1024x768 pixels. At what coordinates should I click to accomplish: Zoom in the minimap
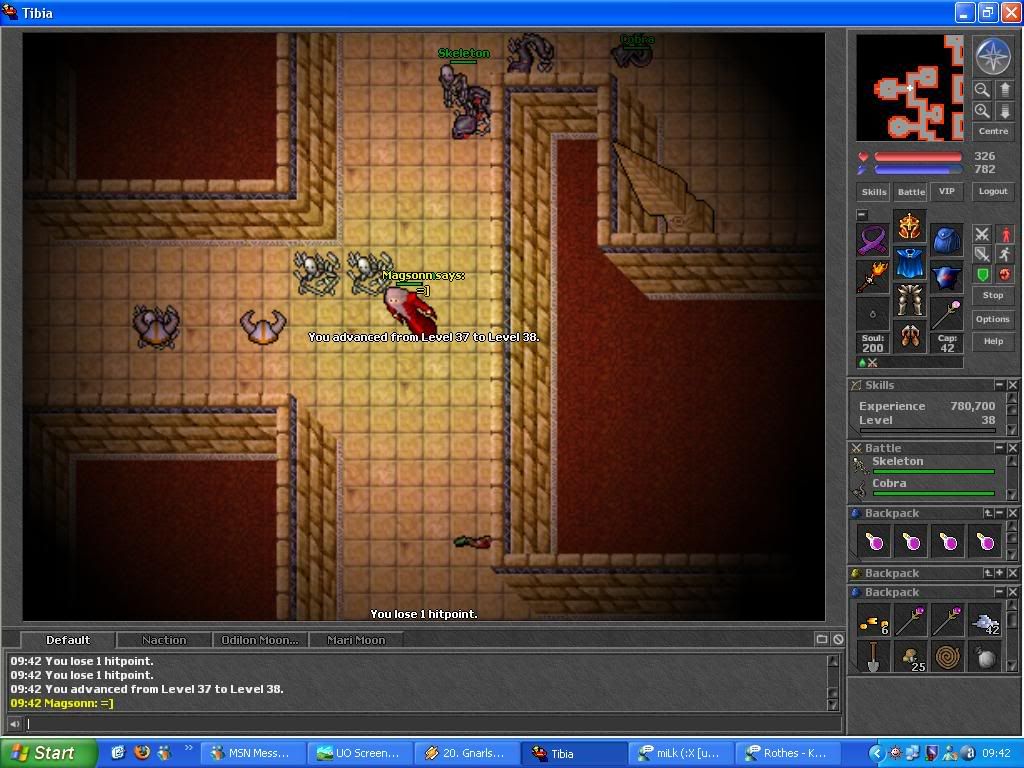982,110
